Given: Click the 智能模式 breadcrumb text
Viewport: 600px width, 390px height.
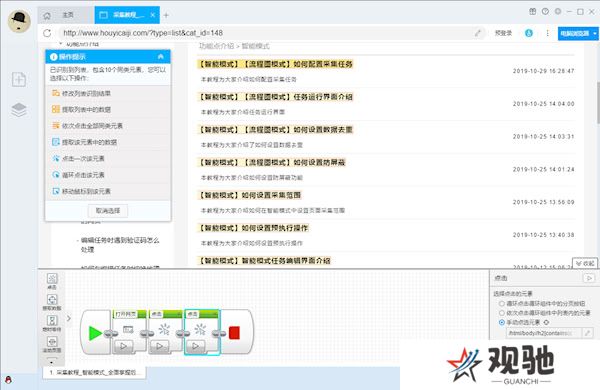Looking at the screenshot, I should point(256,46).
